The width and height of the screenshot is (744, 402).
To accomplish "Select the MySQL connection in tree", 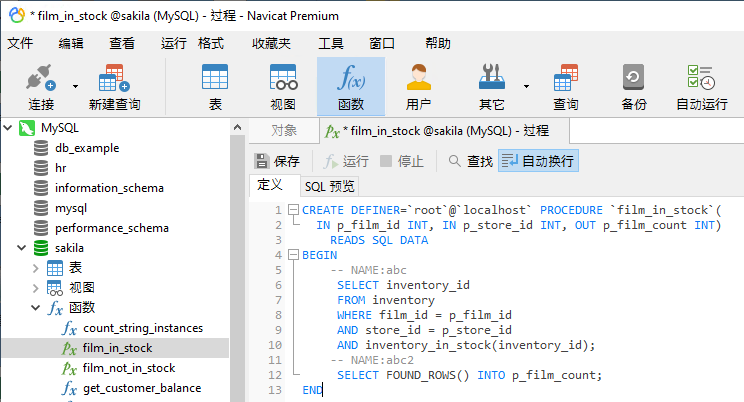I will coord(60,128).
